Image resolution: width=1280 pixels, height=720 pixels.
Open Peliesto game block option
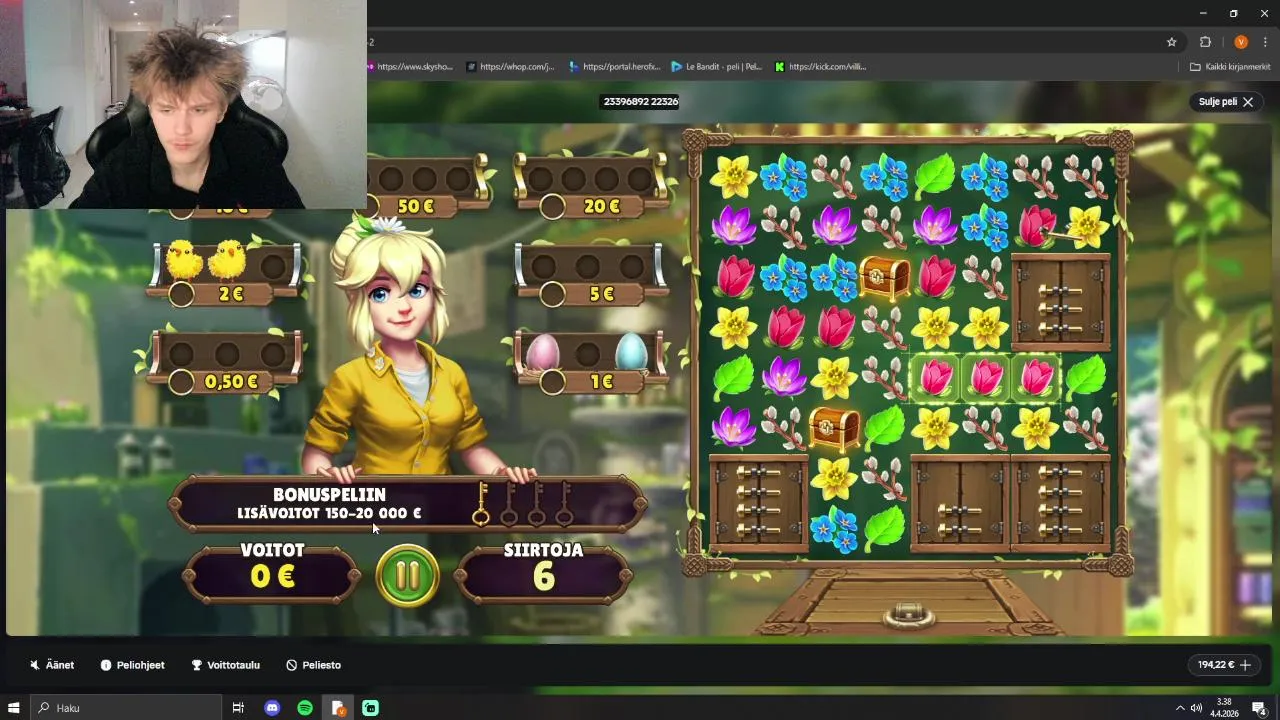313,665
